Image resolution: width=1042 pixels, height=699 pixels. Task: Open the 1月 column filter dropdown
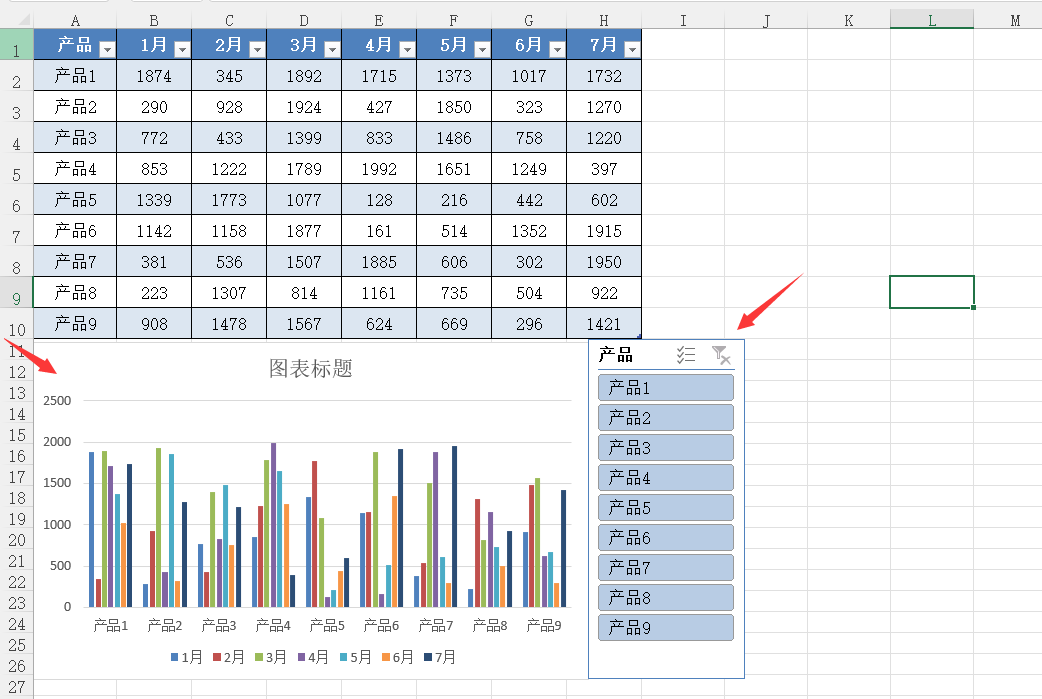182,49
